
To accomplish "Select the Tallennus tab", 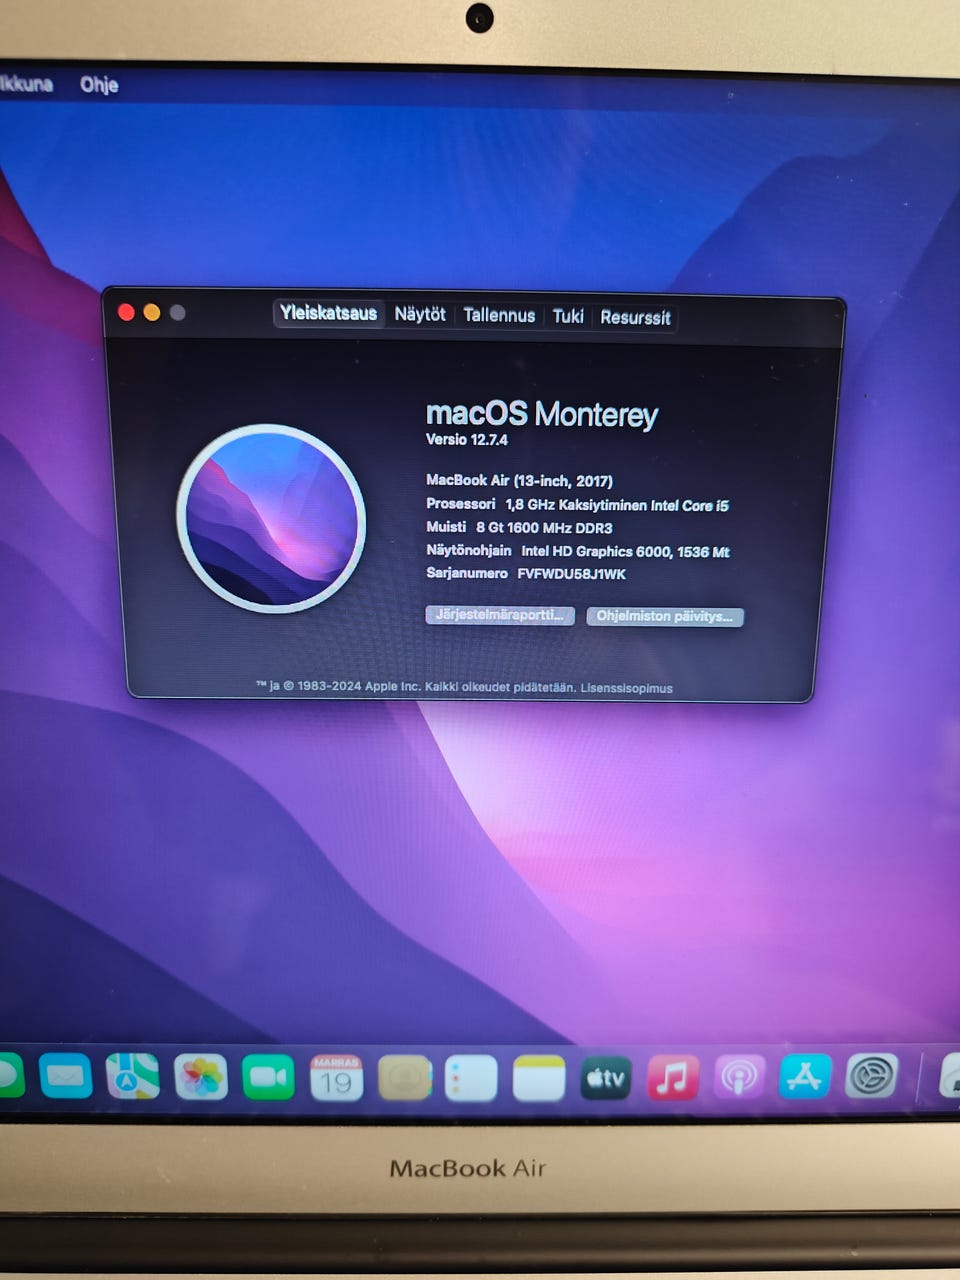I will [499, 315].
